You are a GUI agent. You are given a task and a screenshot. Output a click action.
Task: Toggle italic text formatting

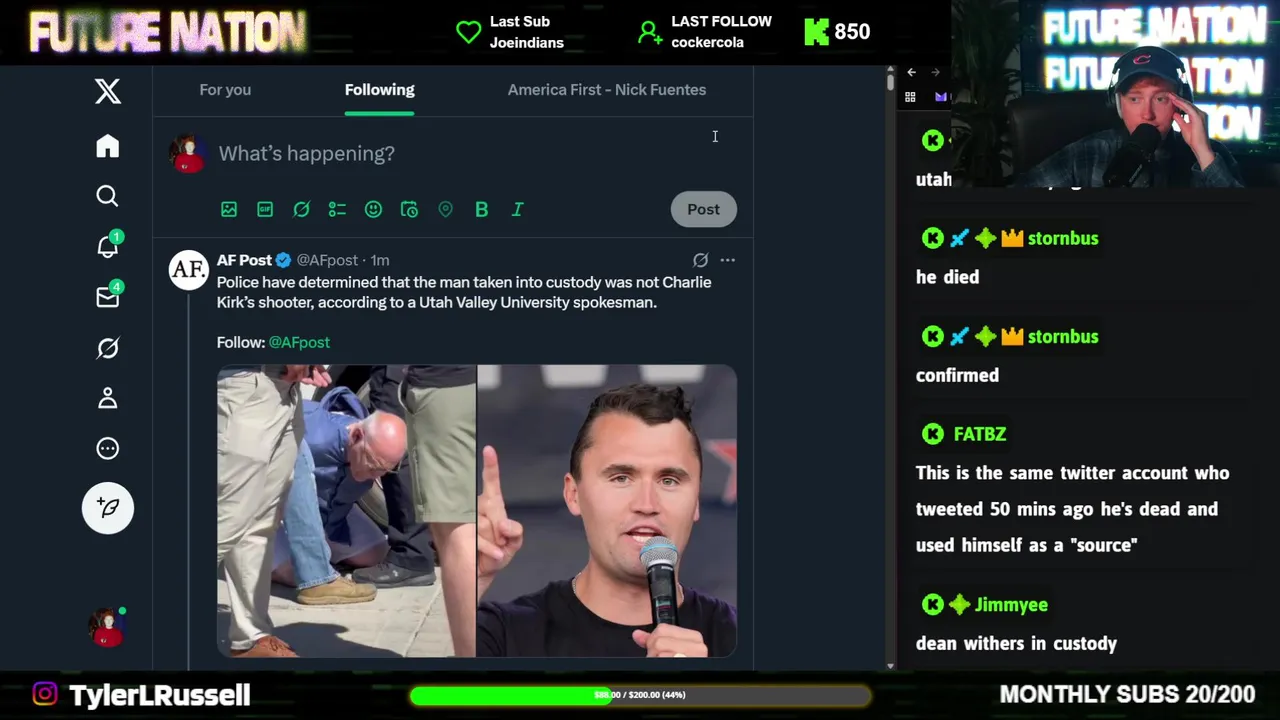(517, 209)
